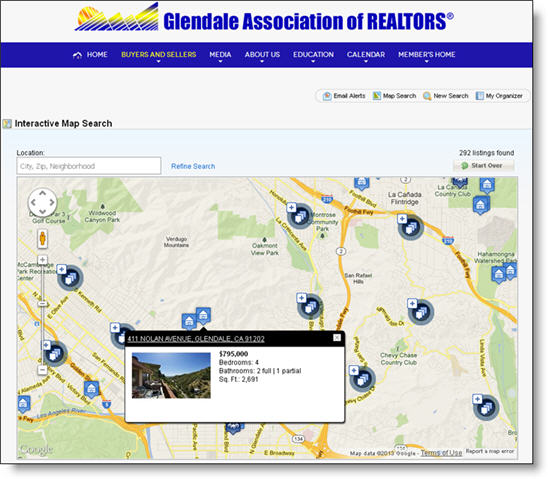Go to the HOME menu item

(97, 55)
